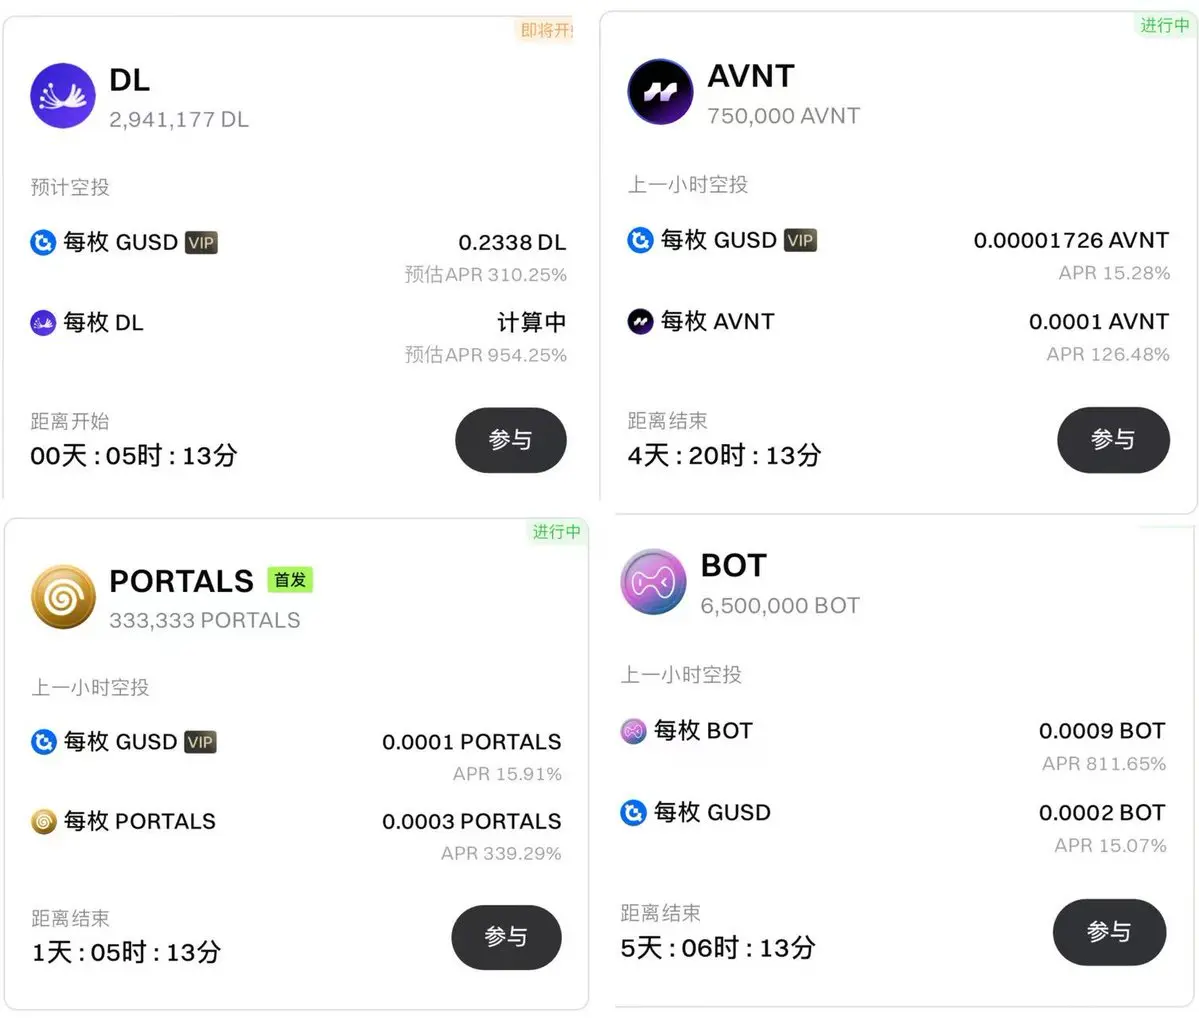Click the 首发 tag next to PORTALS

[290, 580]
